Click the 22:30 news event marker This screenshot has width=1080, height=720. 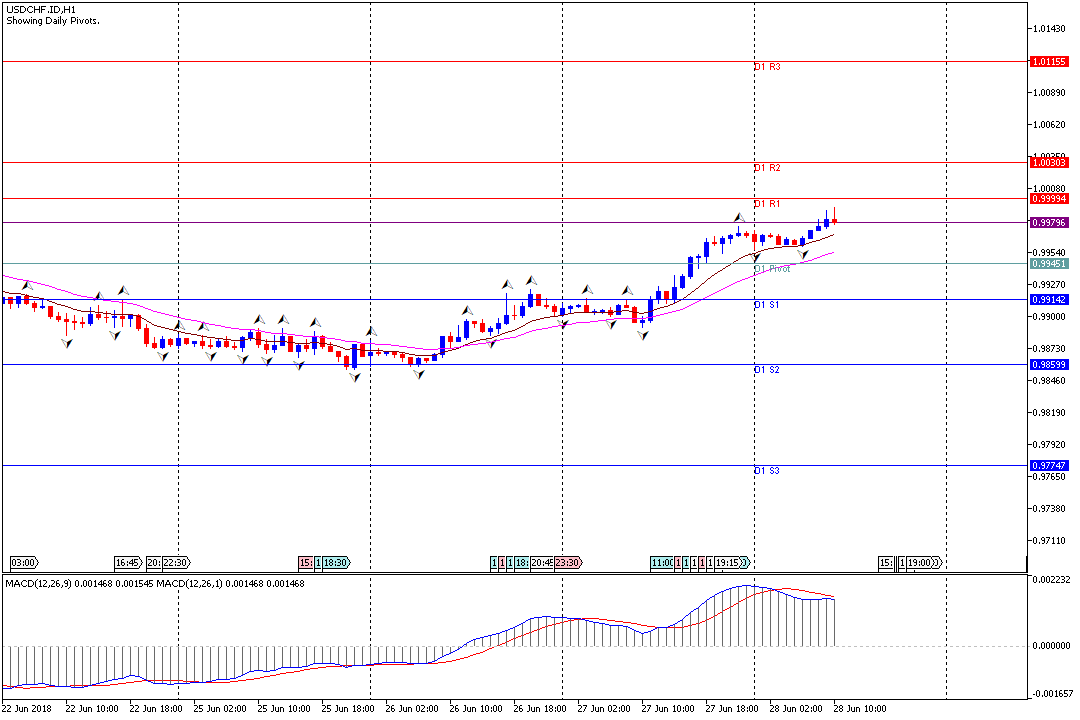(x=176, y=563)
